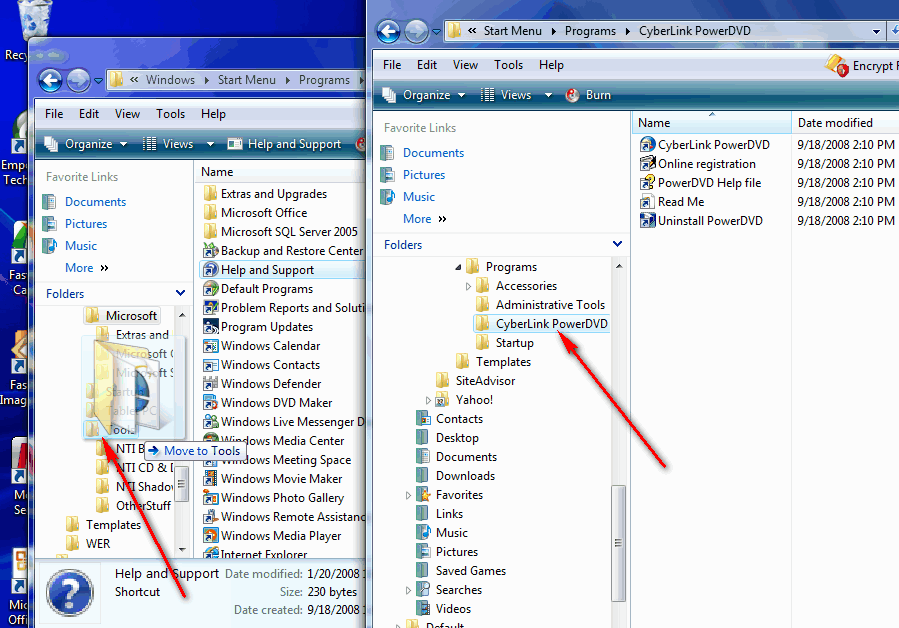Collapse Folders pane in Programs window

coord(181,293)
